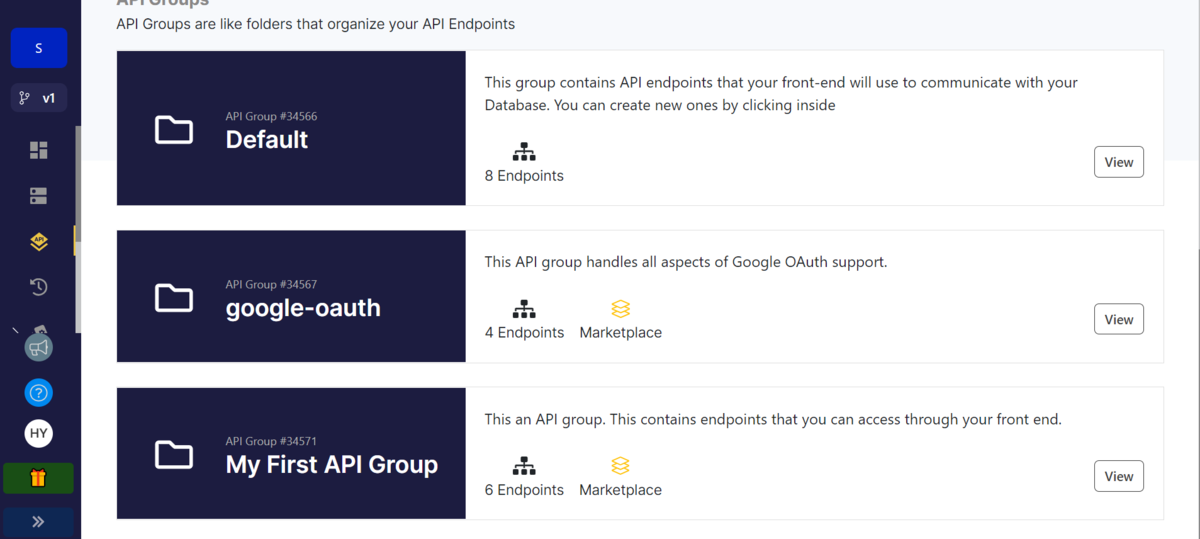
Task: View the Default API group
Action: [1118, 162]
